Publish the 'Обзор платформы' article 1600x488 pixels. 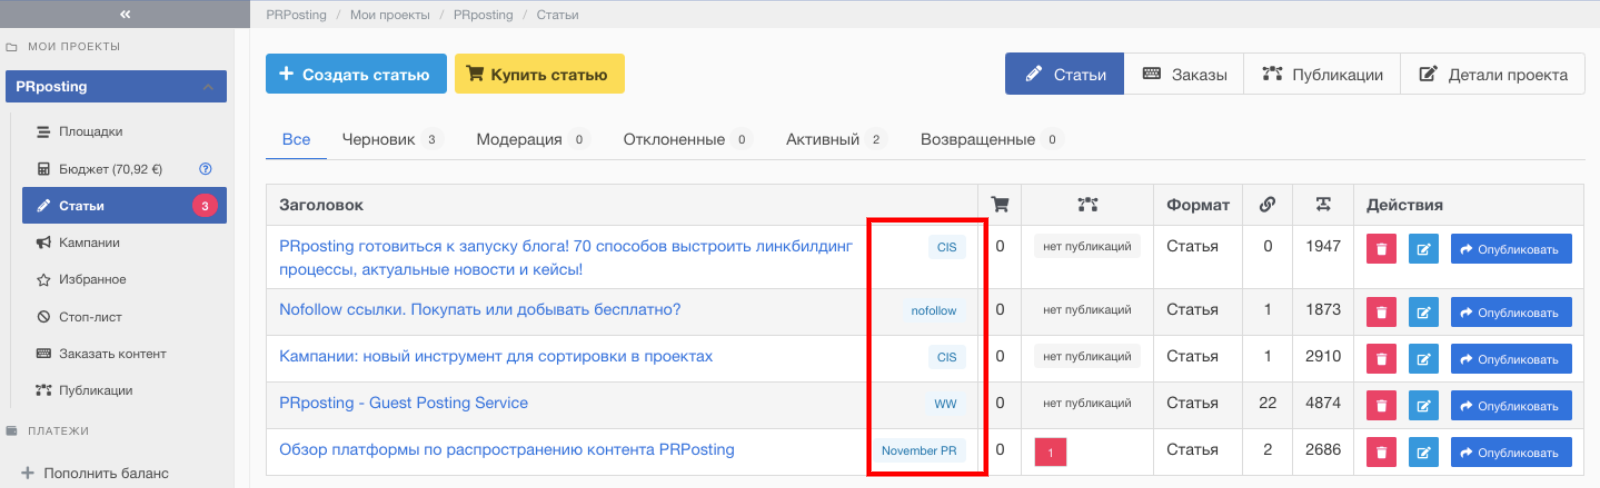[1511, 452]
